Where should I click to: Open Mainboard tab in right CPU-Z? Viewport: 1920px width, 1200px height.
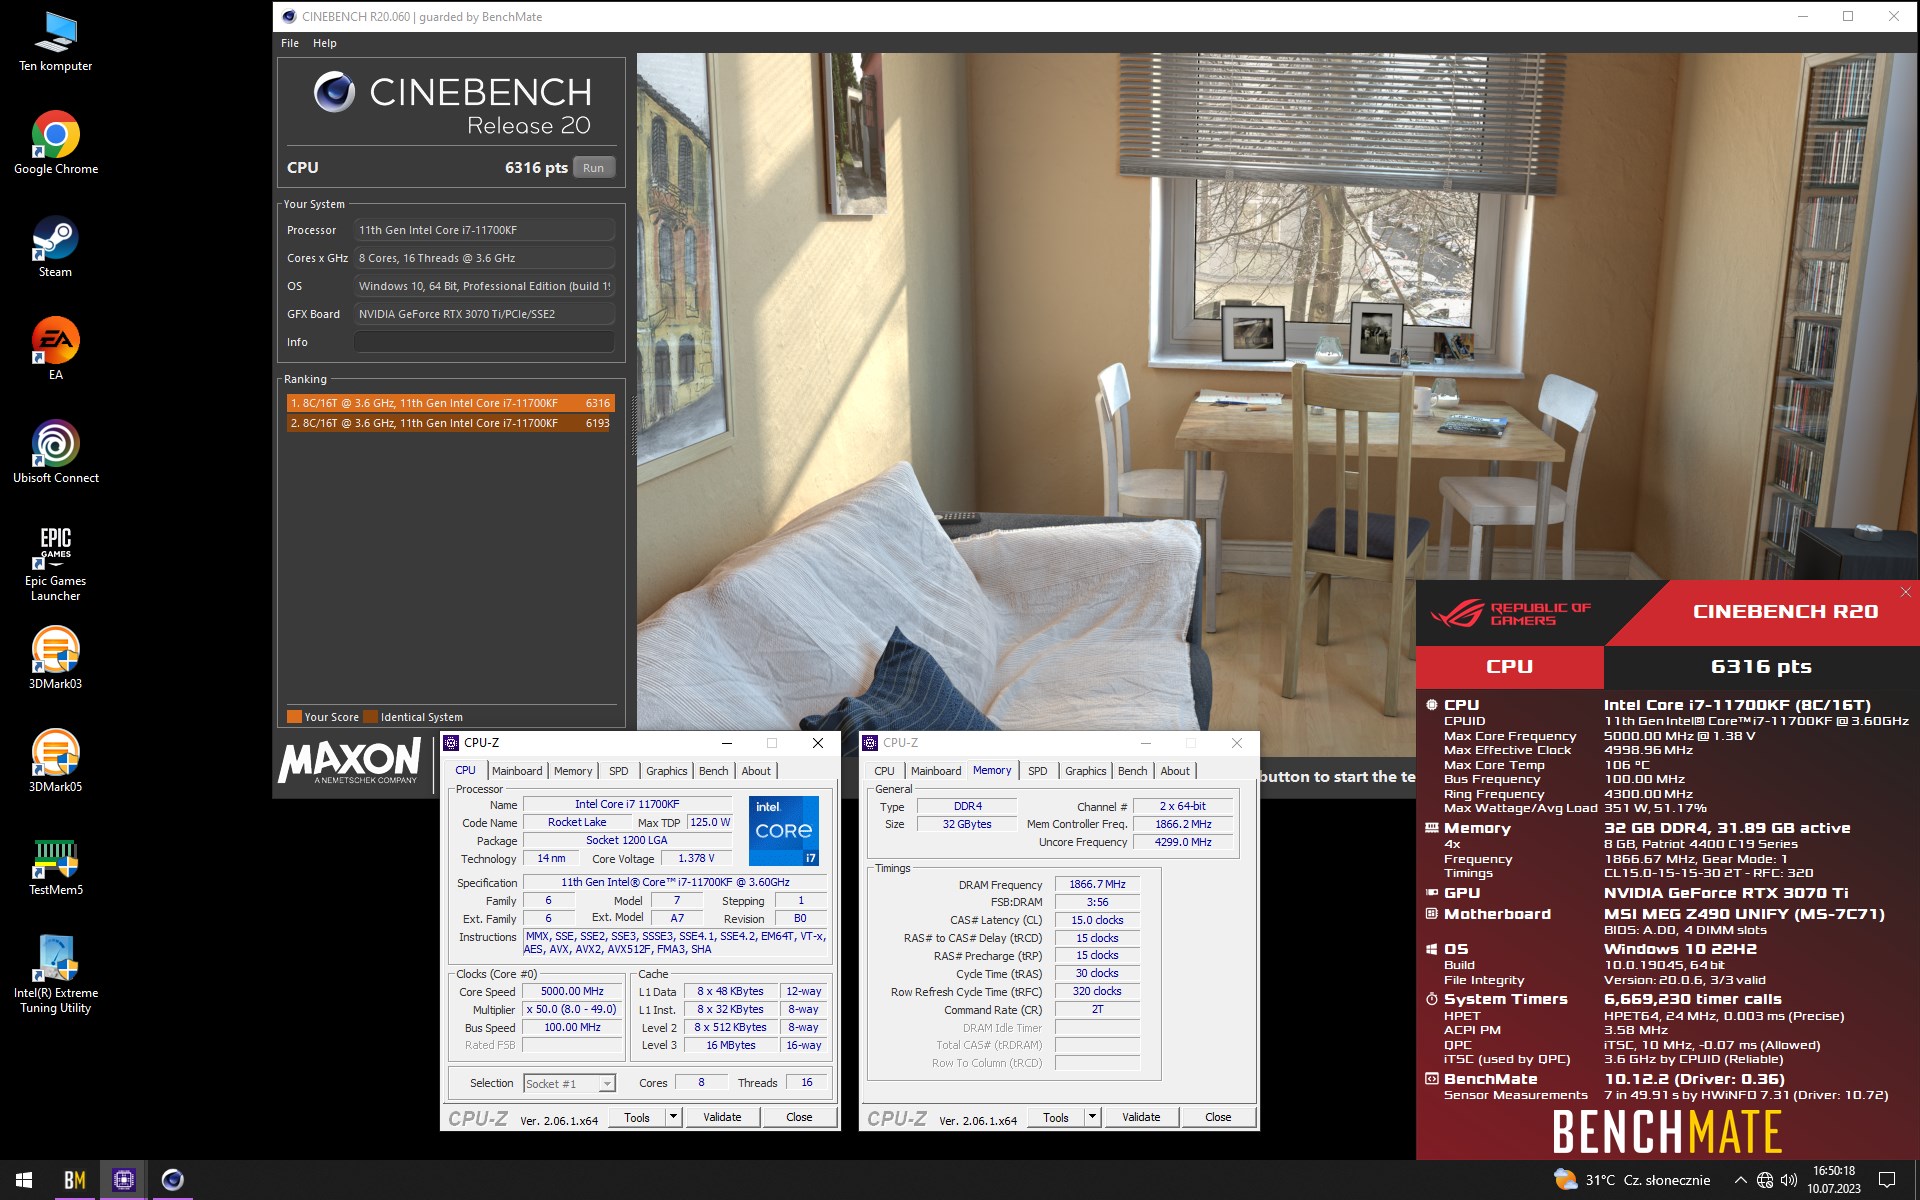pos(936,771)
